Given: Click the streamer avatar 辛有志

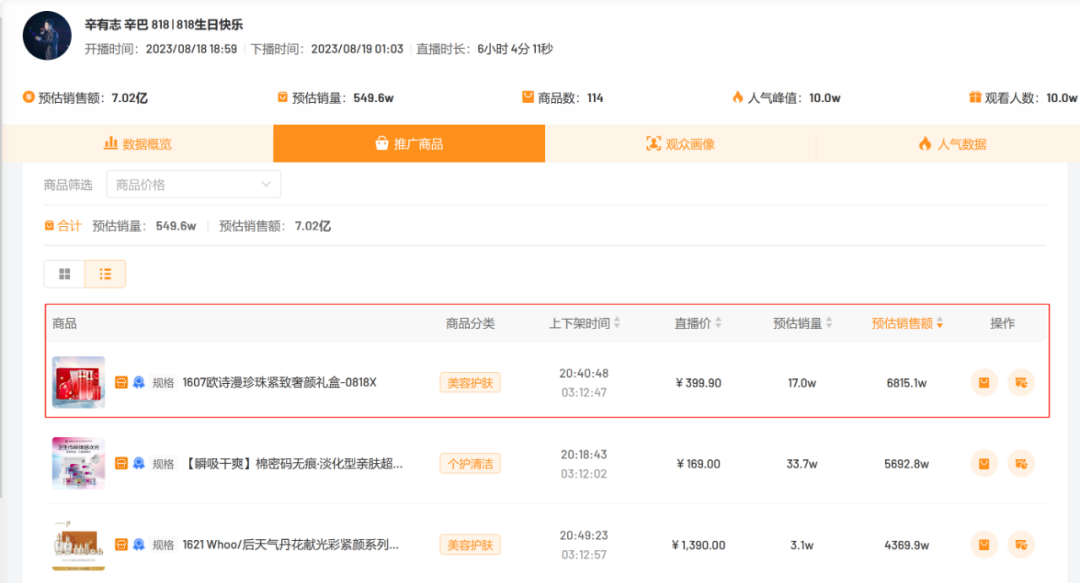Looking at the screenshot, I should coord(47,35).
